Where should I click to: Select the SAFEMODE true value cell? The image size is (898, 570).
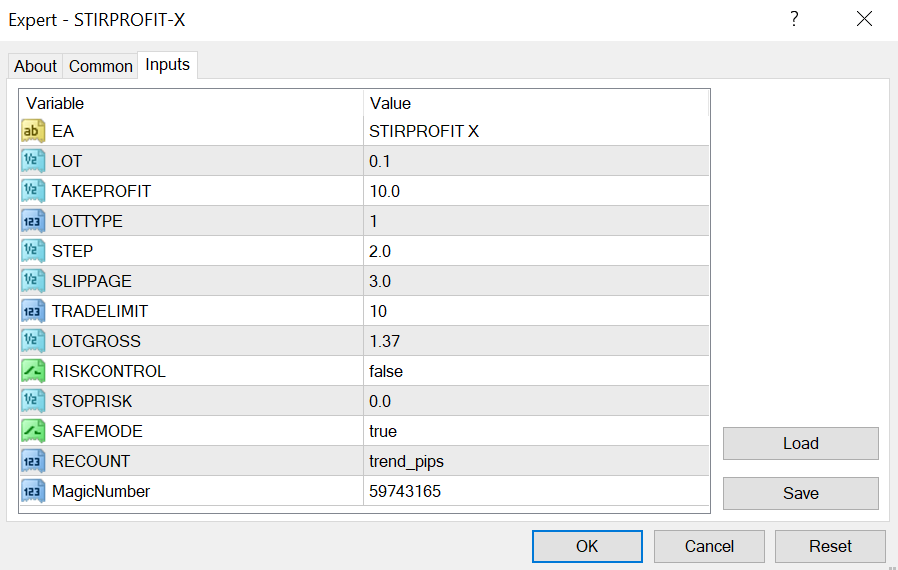pyautogui.click(x=536, y=431)
